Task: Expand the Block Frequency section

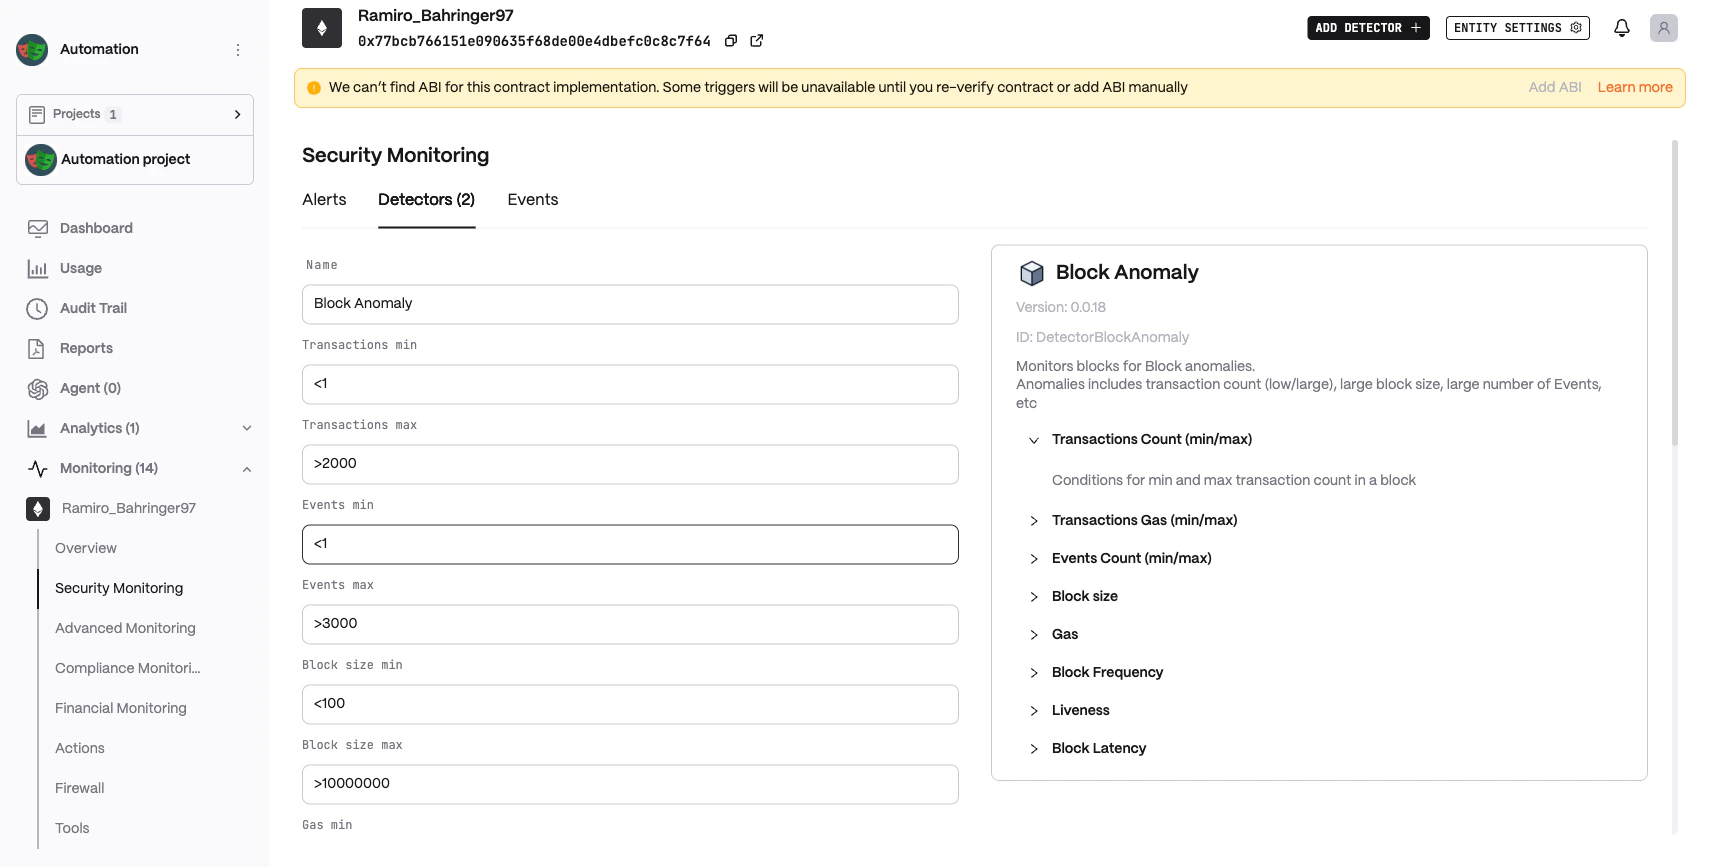Action: (1034, 673)
